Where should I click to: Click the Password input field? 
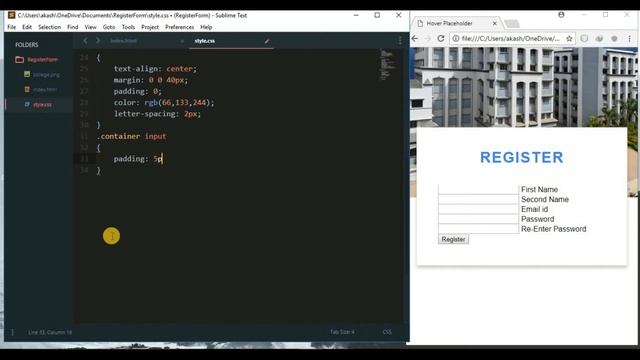[478, 219]
